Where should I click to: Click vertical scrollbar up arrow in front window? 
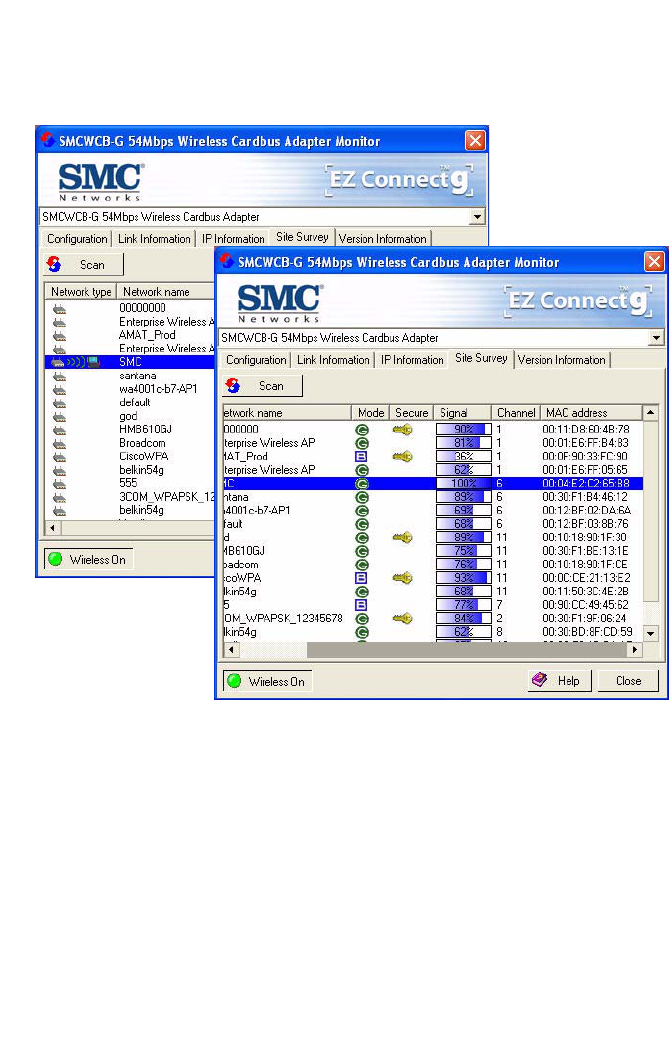(x=650, y=412)
